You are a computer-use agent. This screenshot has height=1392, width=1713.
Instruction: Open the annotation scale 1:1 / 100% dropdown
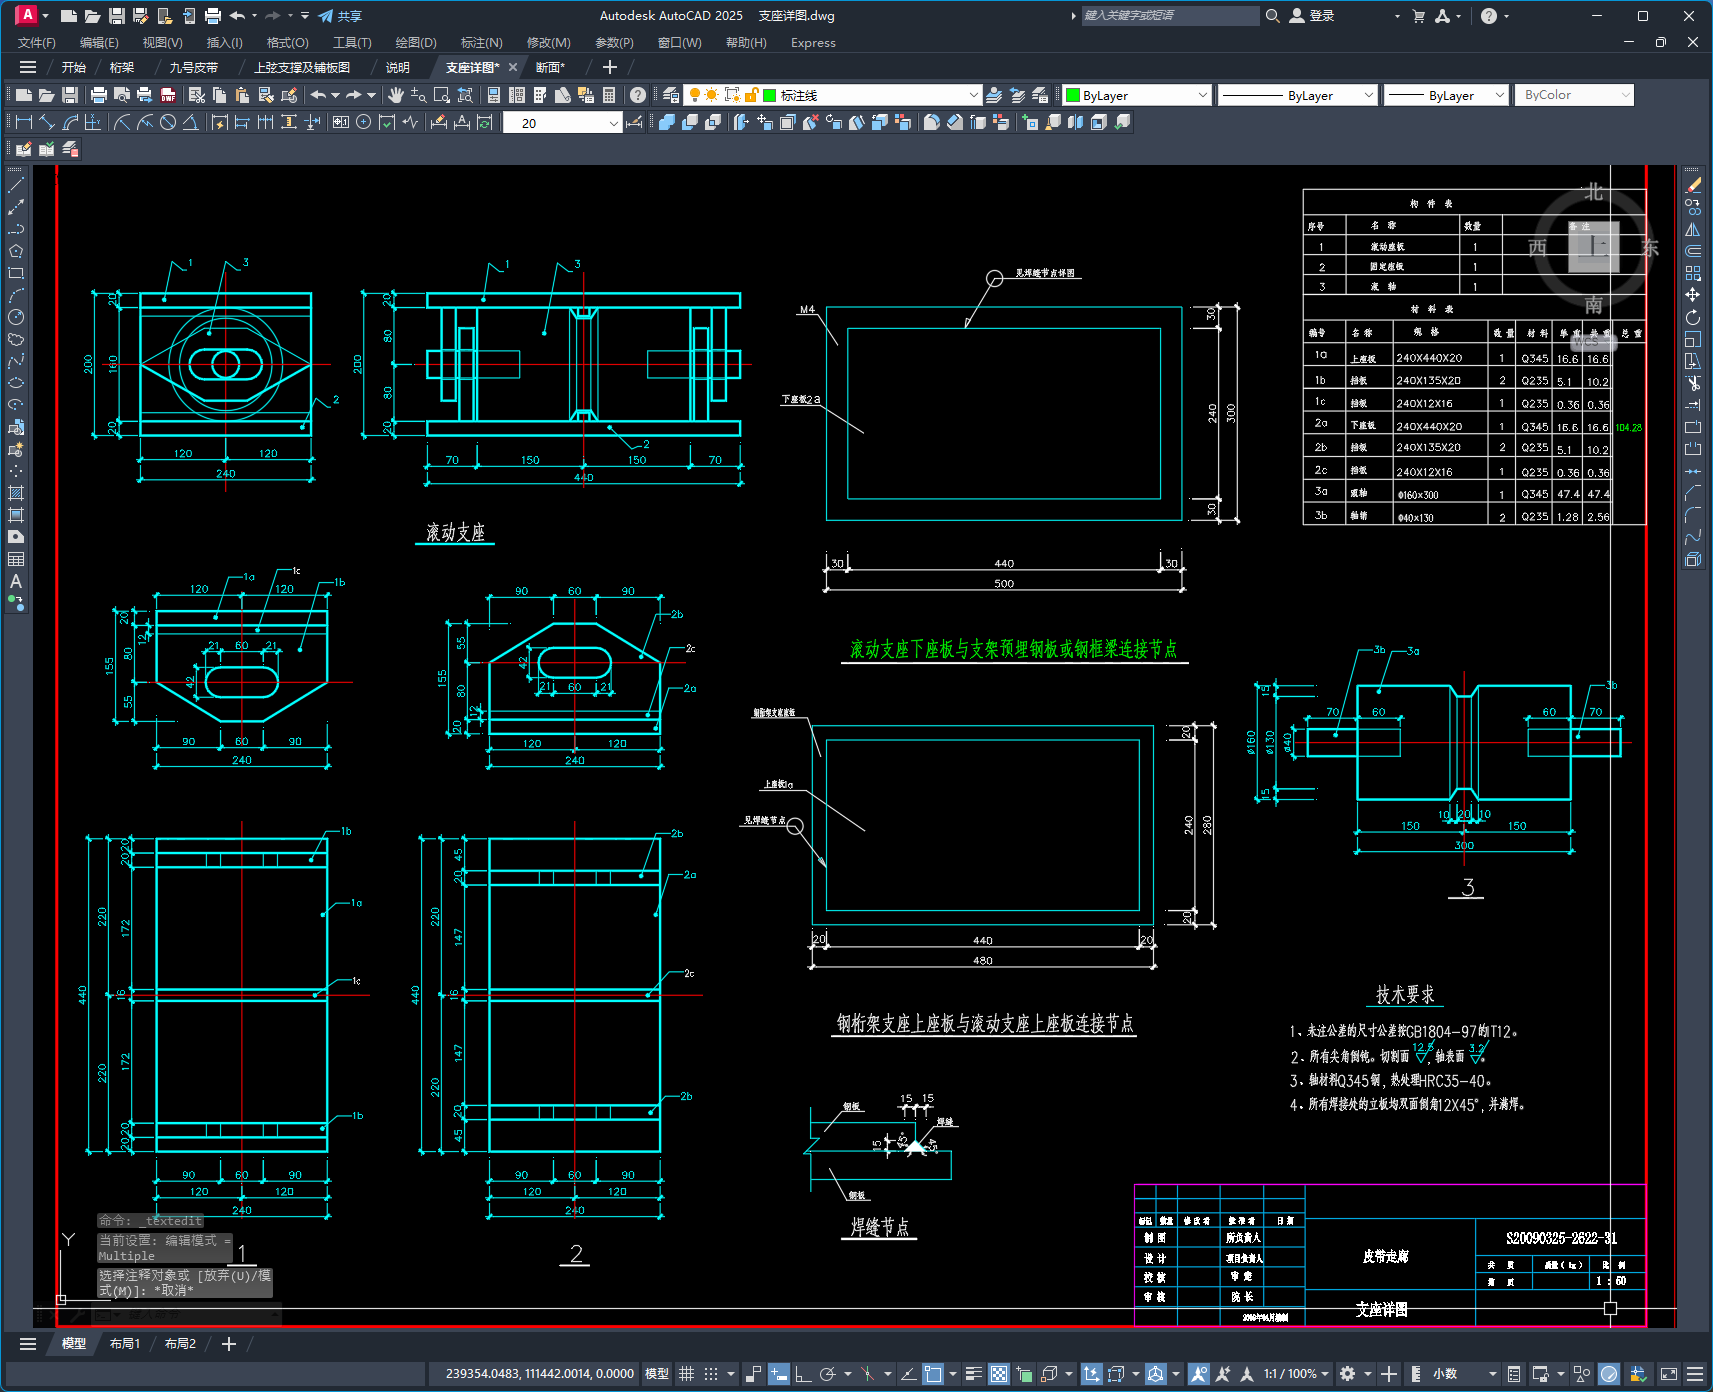[1297, 1374]
